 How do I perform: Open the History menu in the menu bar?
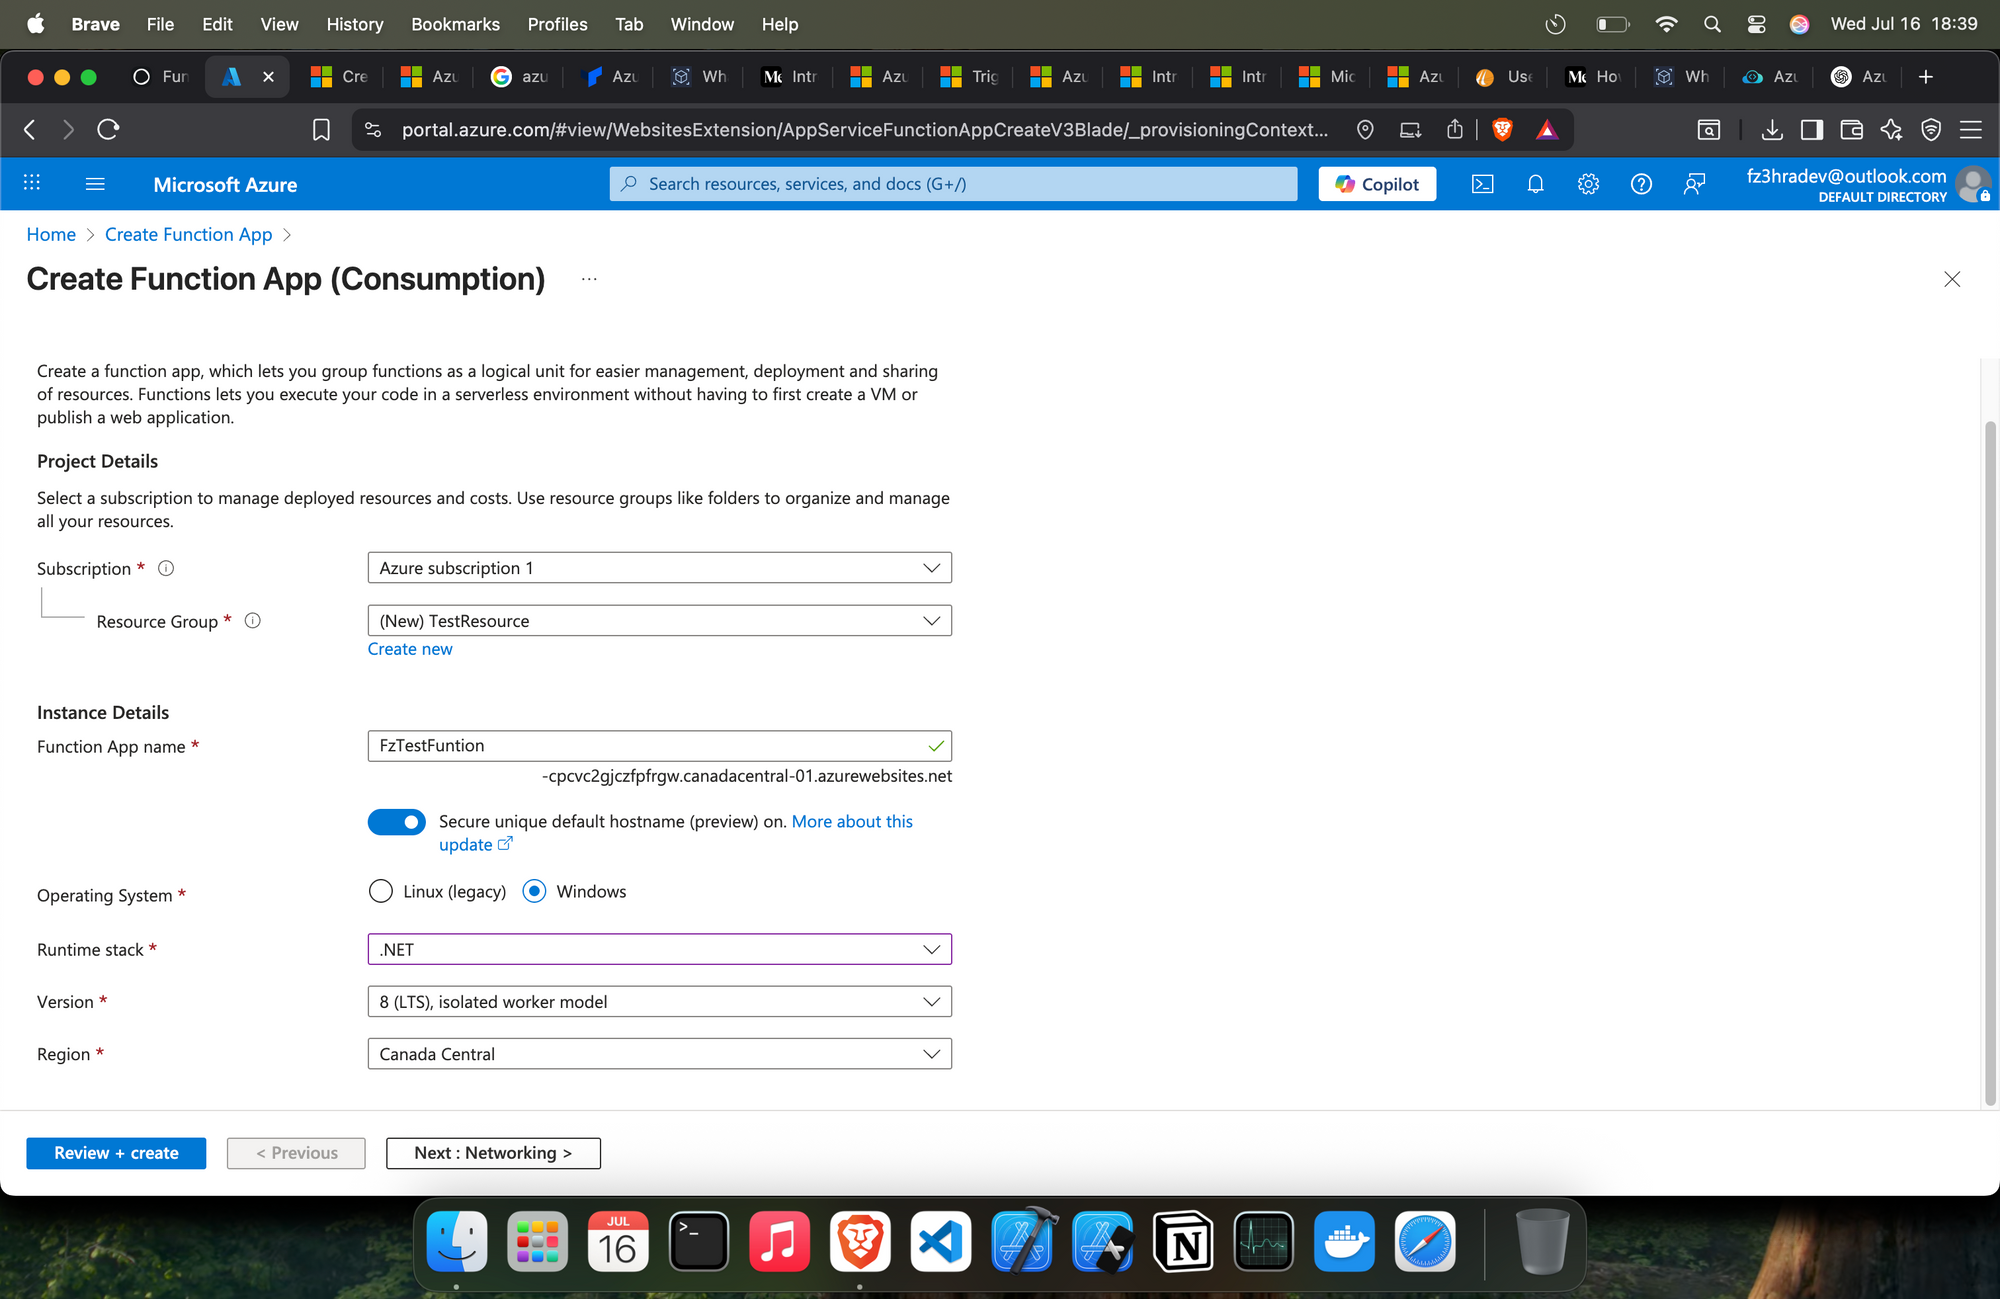[x=354, y=24]
